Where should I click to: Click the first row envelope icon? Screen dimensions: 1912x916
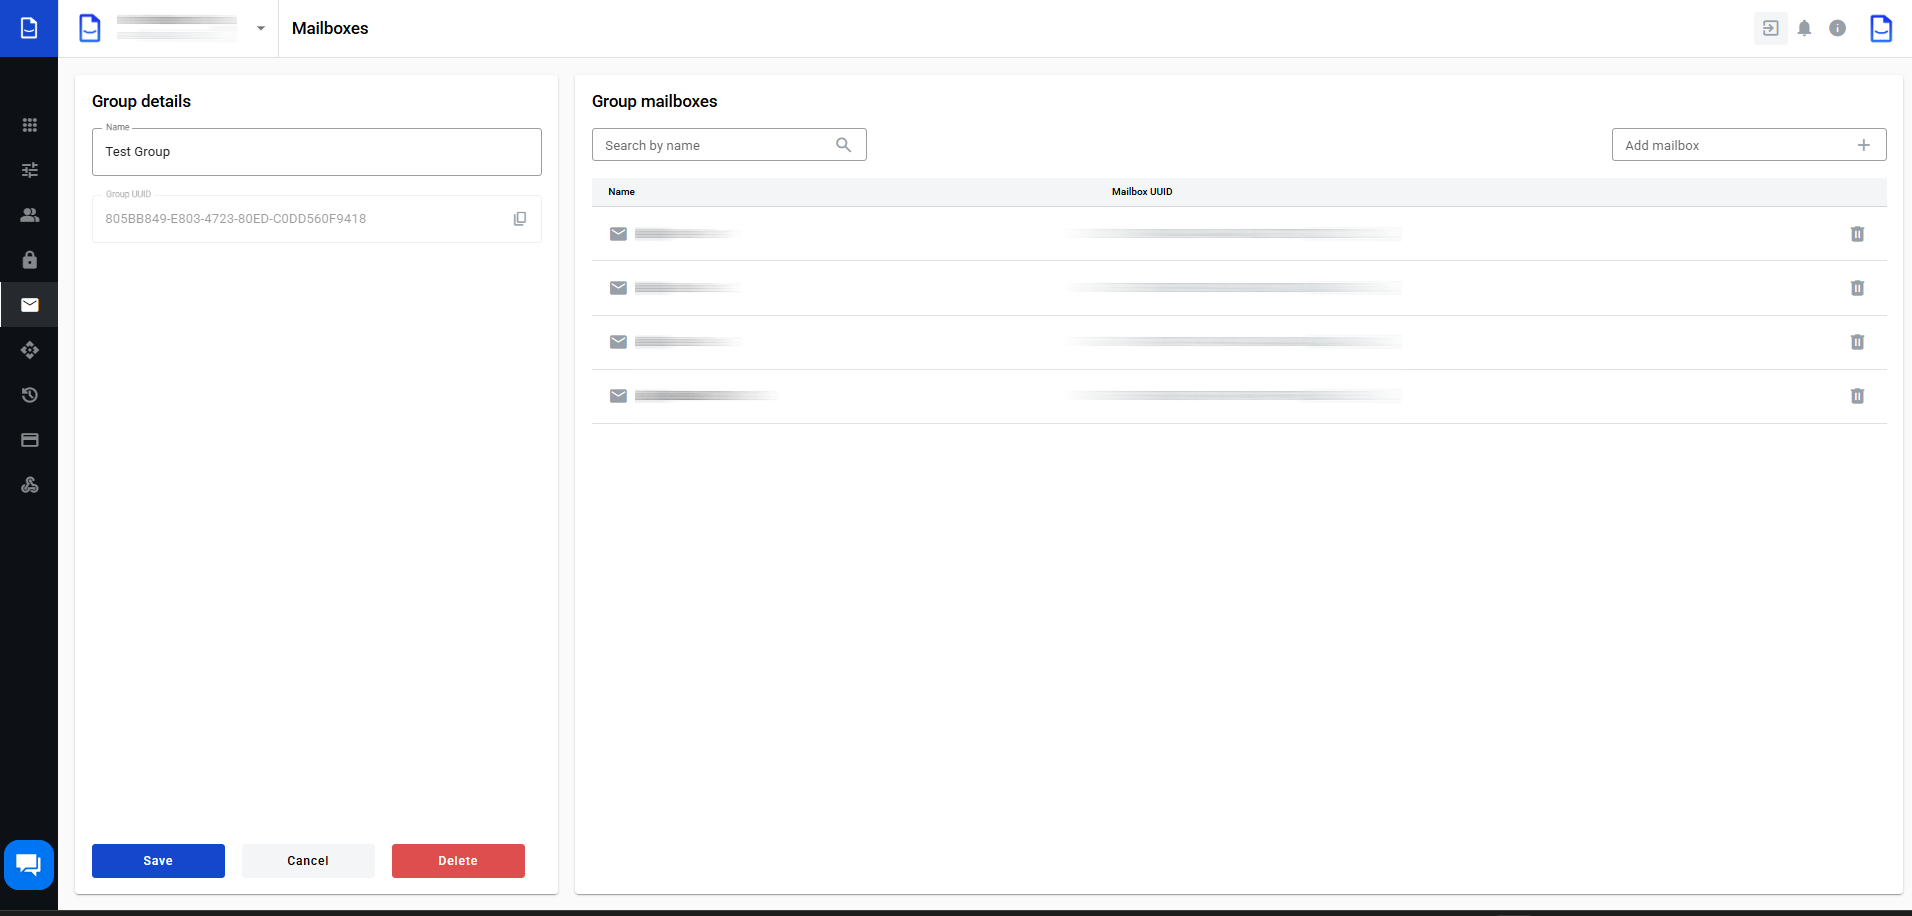(x=618, y=234)
